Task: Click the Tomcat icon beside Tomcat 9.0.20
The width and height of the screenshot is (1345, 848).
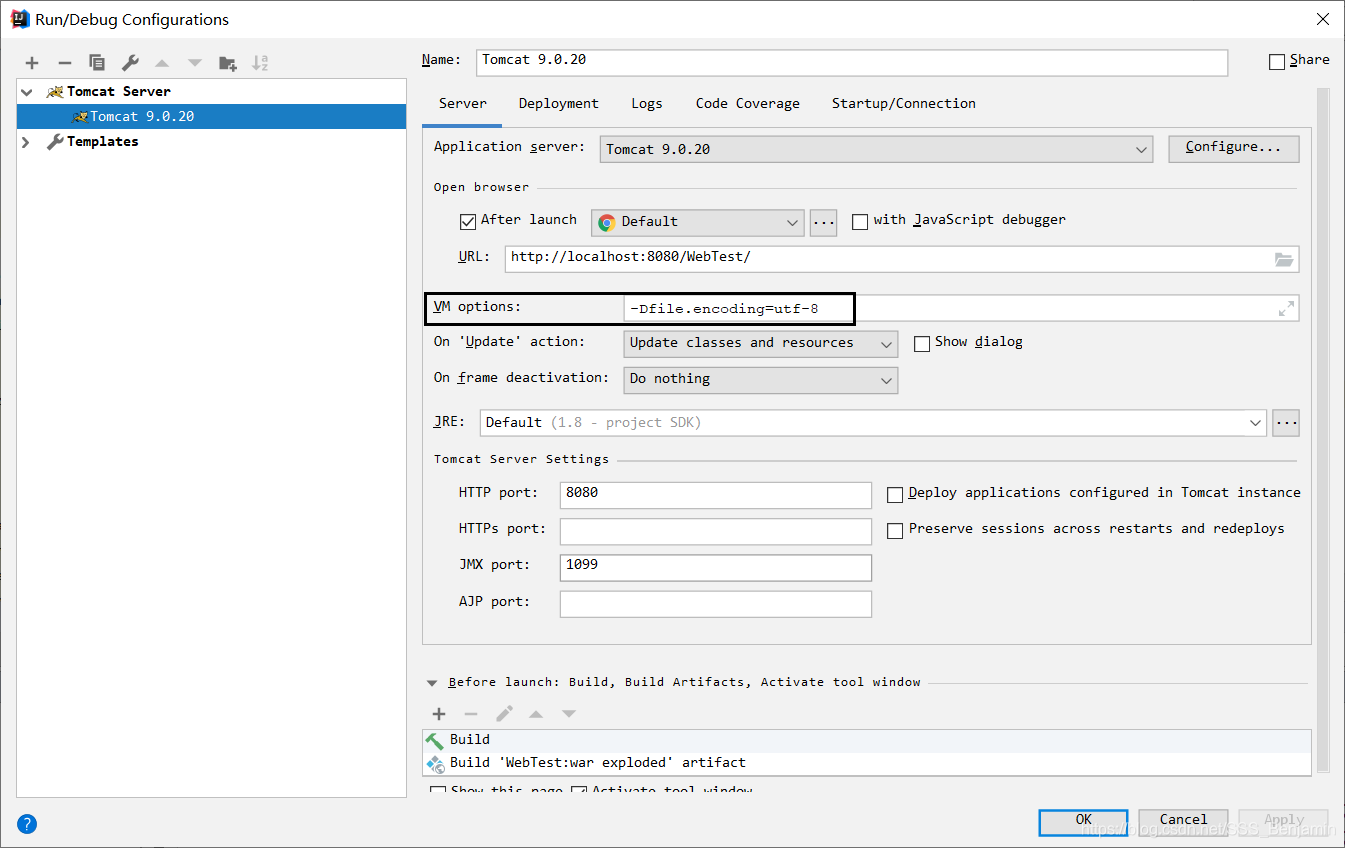Action: pos(80,117)
